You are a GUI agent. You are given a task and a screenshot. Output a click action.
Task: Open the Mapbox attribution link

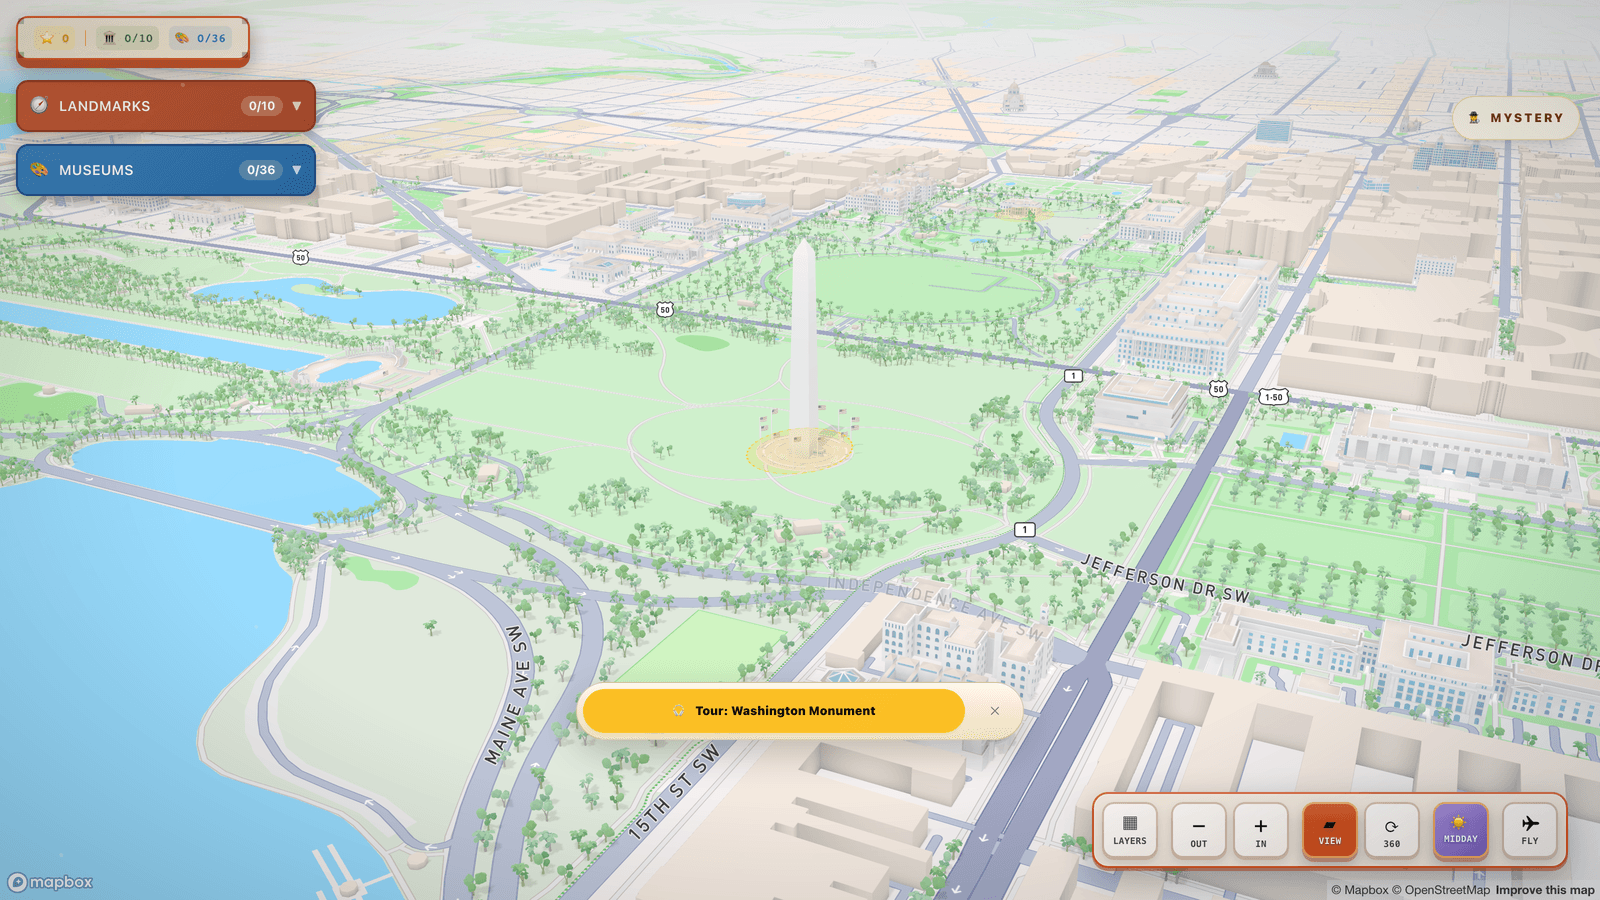(1360, 890)
